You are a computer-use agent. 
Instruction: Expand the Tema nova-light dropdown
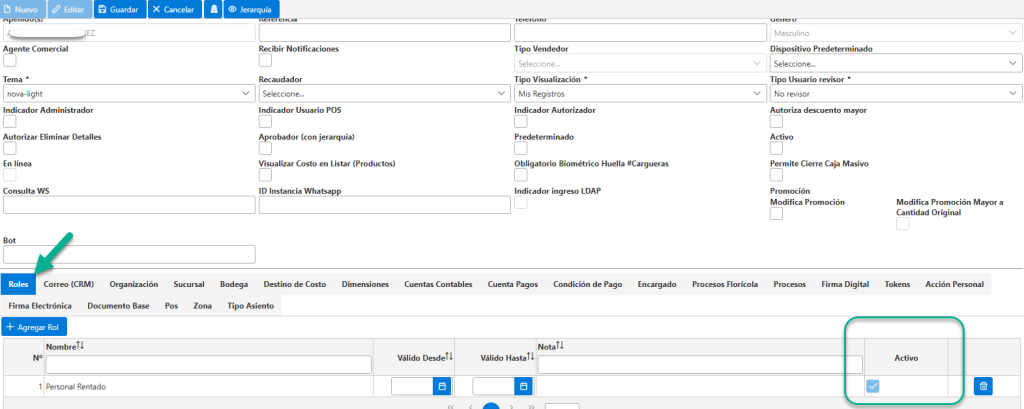pos(129,94)
